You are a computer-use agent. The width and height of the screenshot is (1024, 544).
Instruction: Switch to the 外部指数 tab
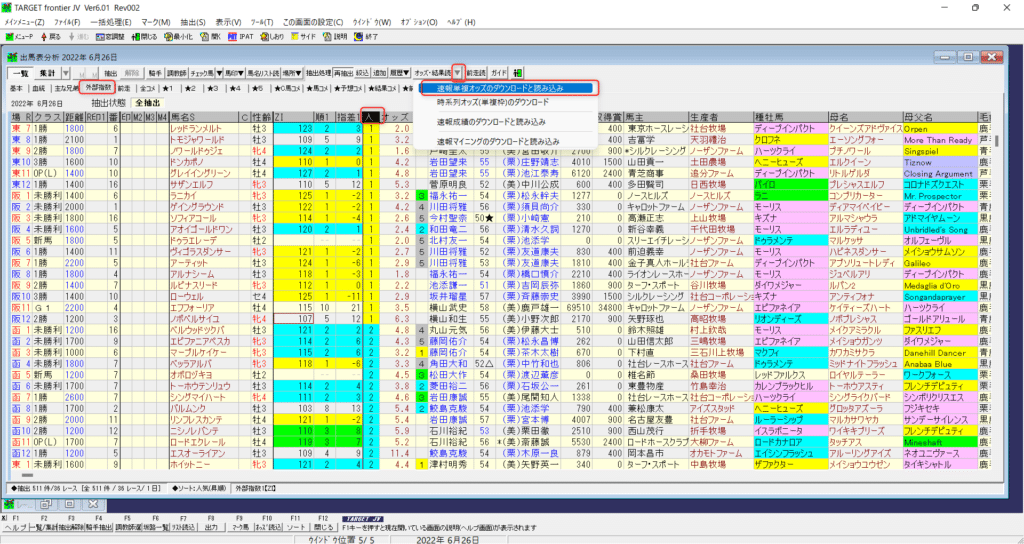(98, 88)
